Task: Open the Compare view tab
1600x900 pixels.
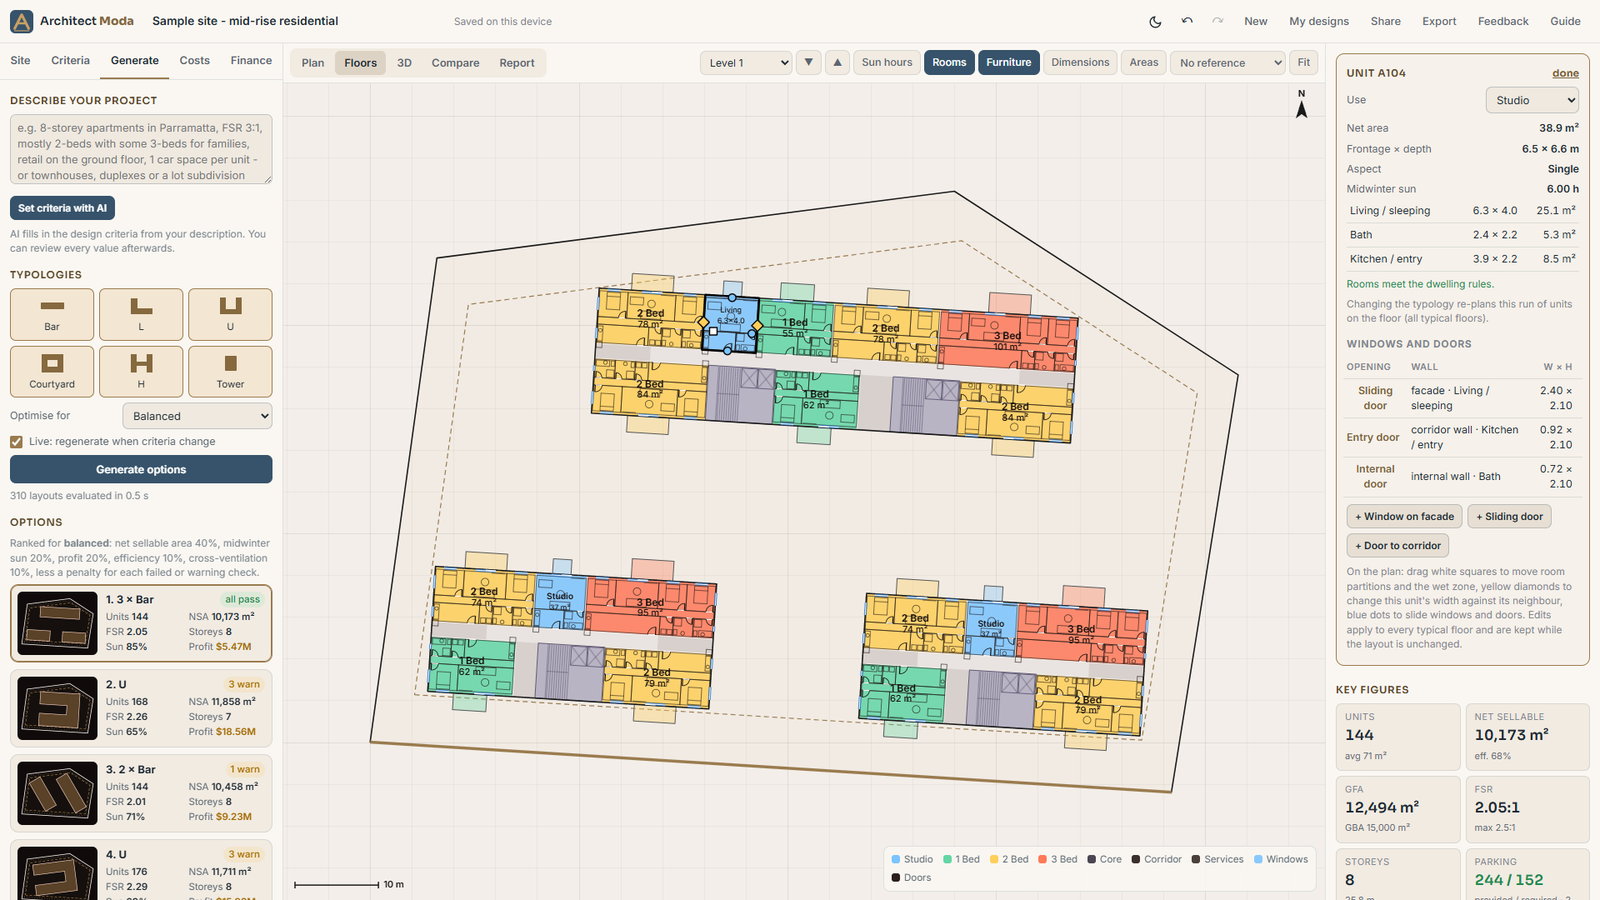Action: (455, 62)
